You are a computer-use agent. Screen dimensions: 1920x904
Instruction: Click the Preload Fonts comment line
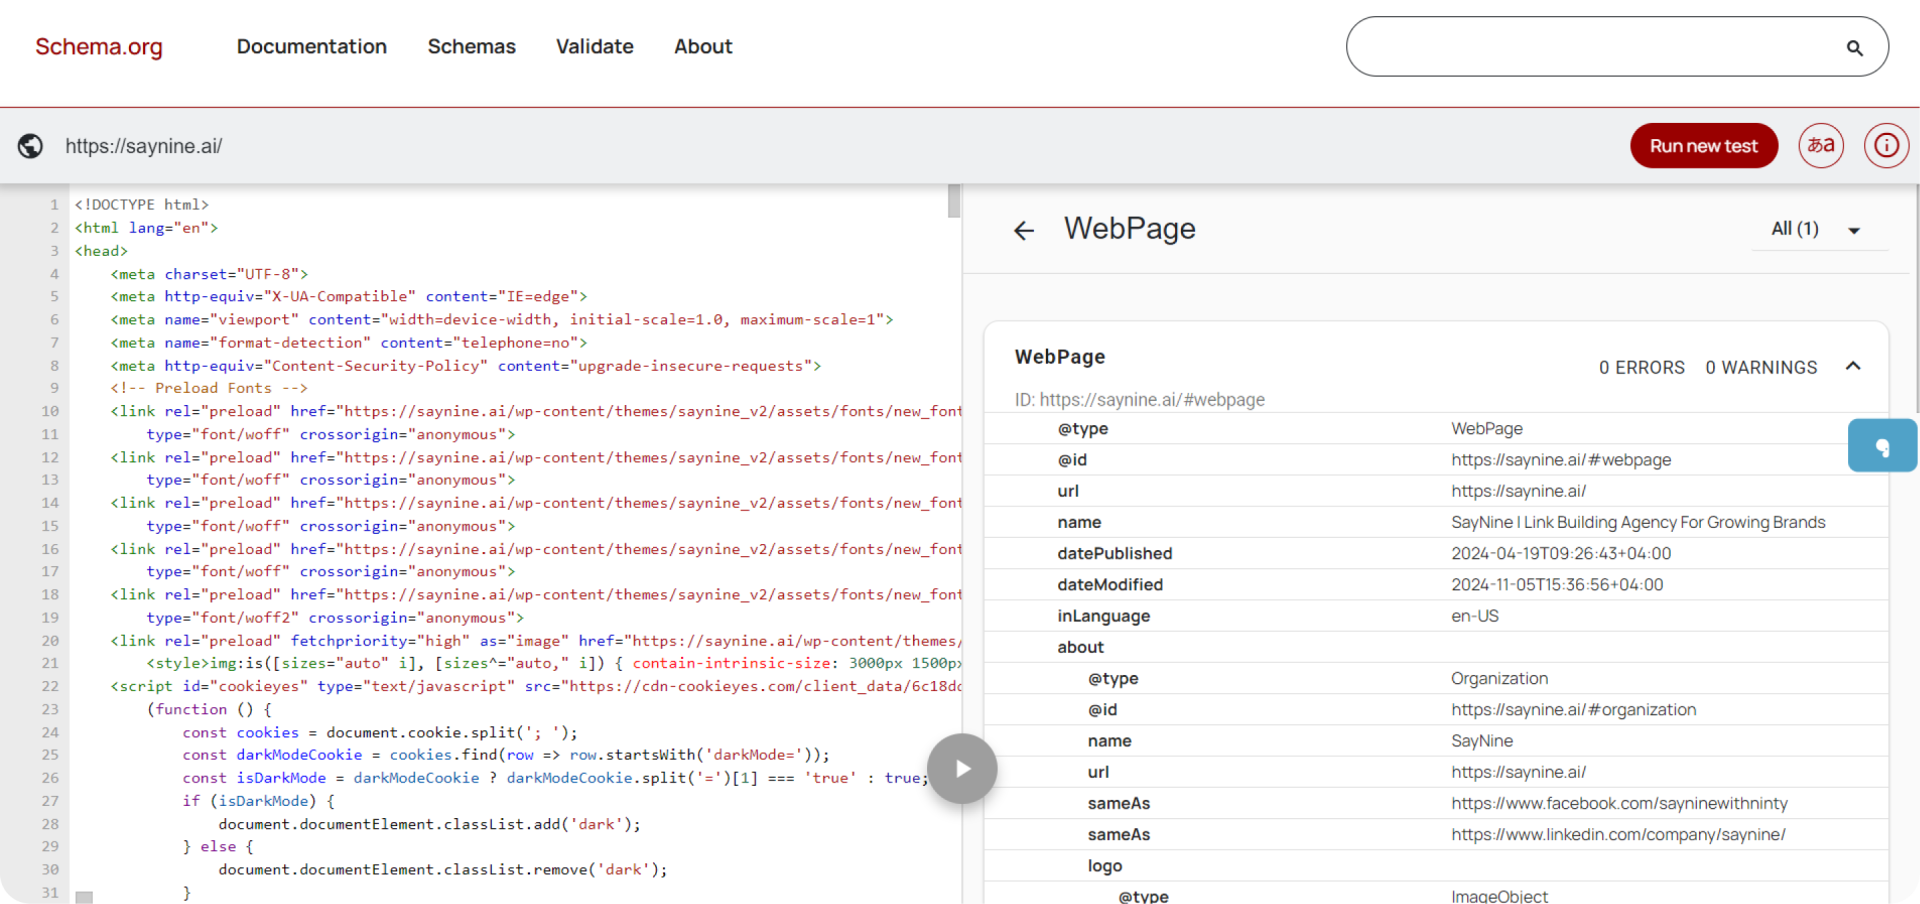click(209, 388)
